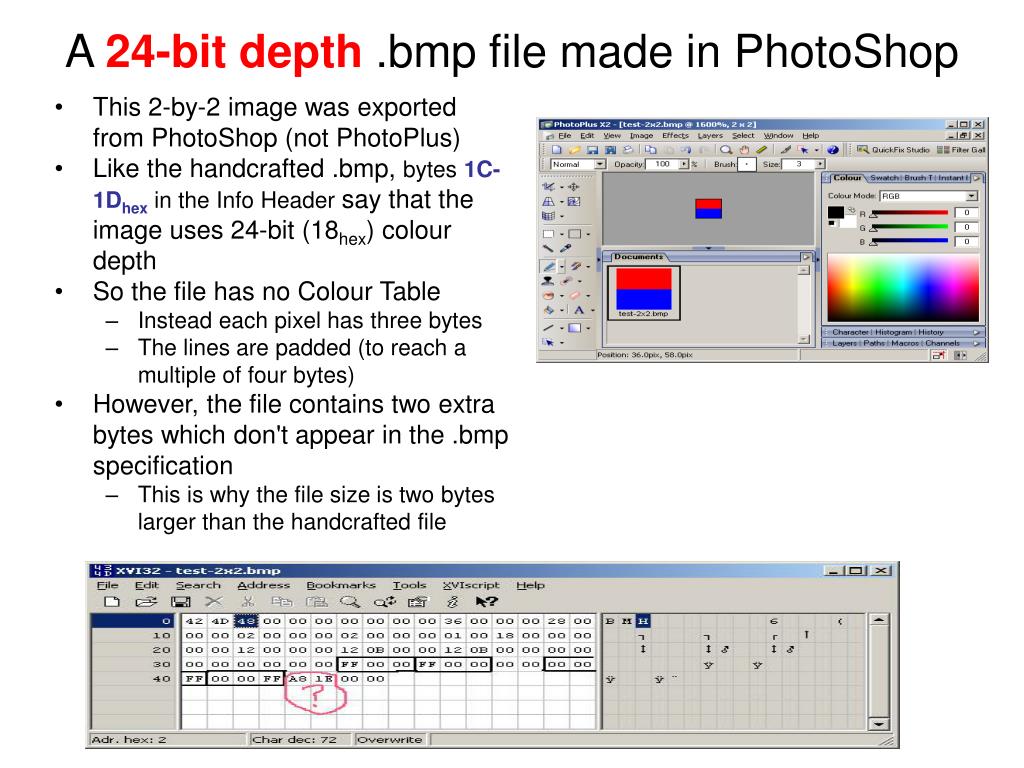The image size is (1024, 768).
Task: Switch to the Histogram tab
Action: 894,332
